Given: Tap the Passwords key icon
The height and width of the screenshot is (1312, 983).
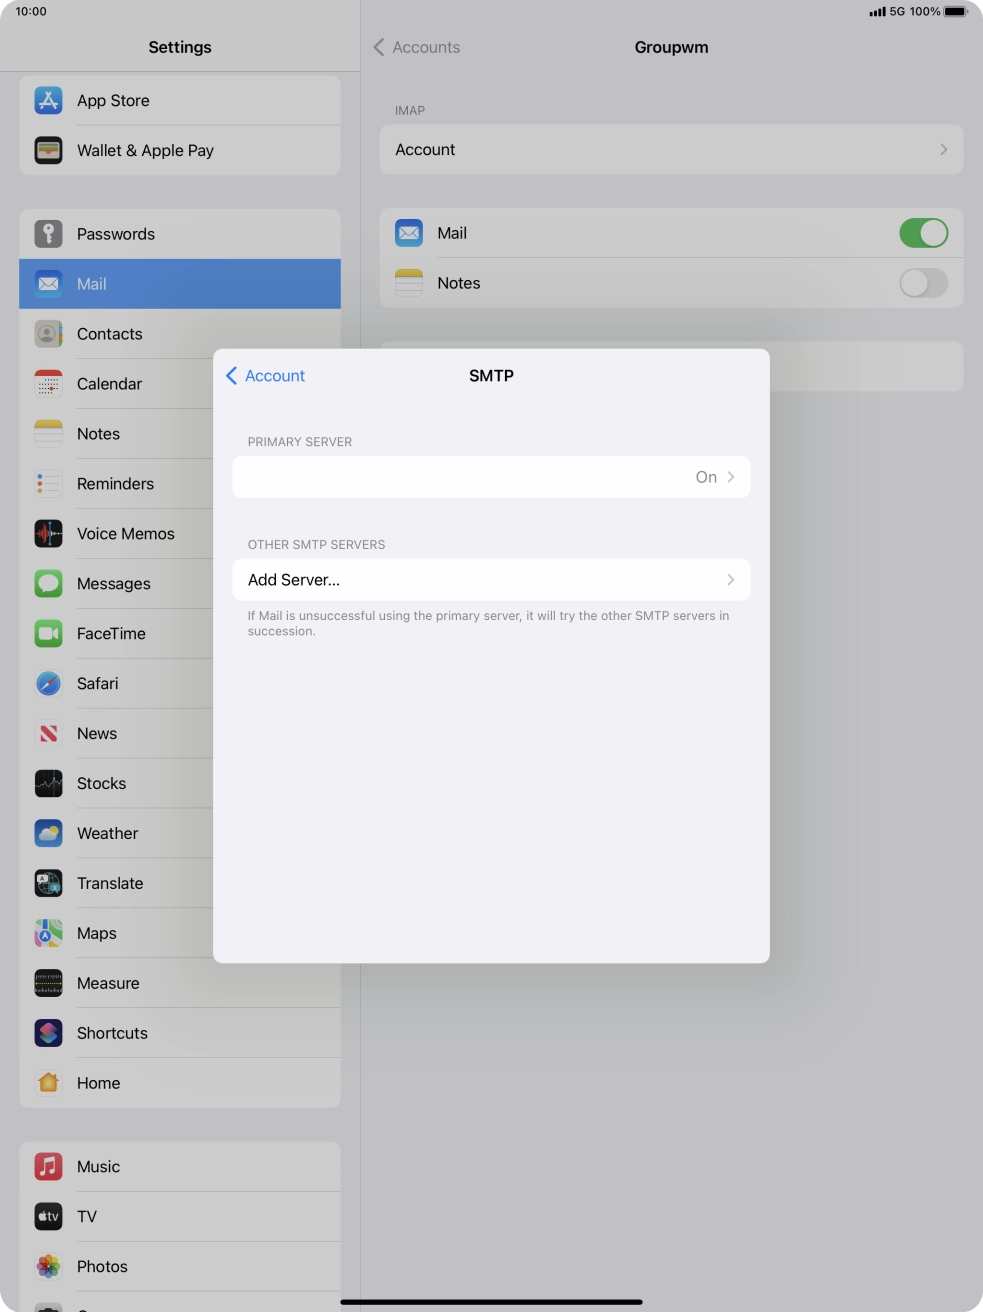Looking at the screenshot, I should click(48, 234).
